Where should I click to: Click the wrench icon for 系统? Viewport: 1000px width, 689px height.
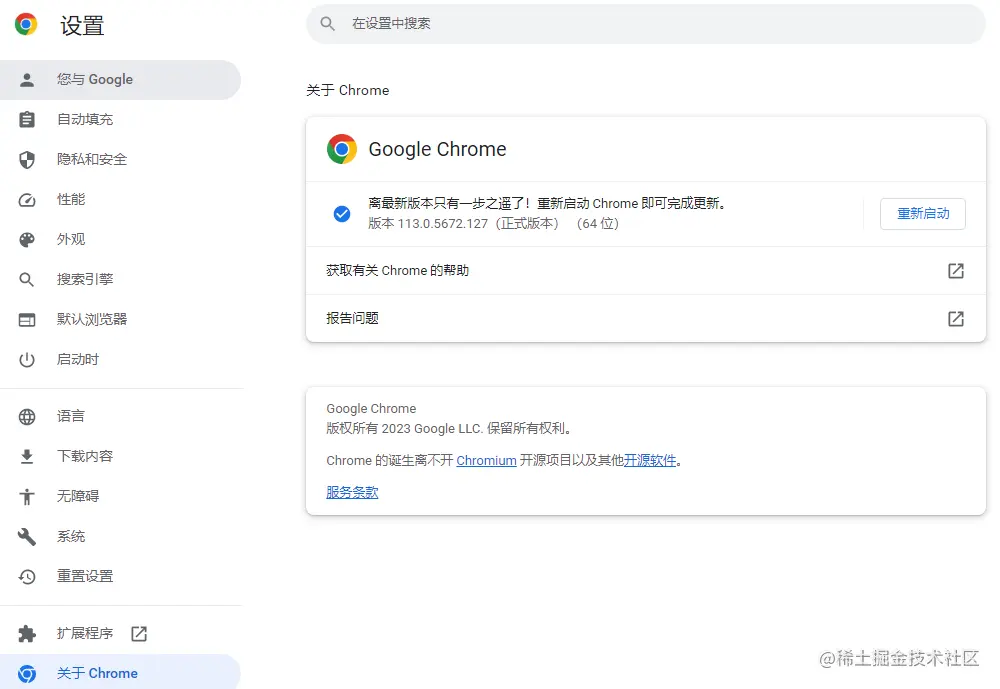point(27,537)
